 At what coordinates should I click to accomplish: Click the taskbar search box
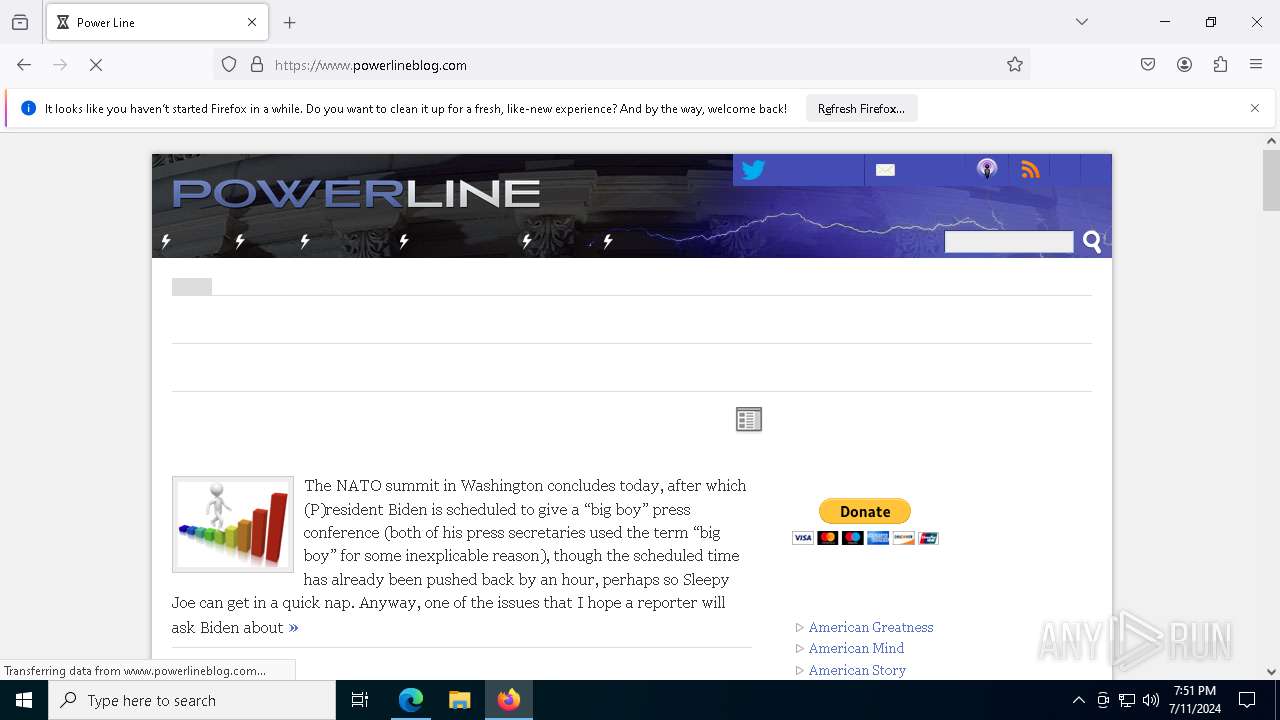tap(192, 700)
